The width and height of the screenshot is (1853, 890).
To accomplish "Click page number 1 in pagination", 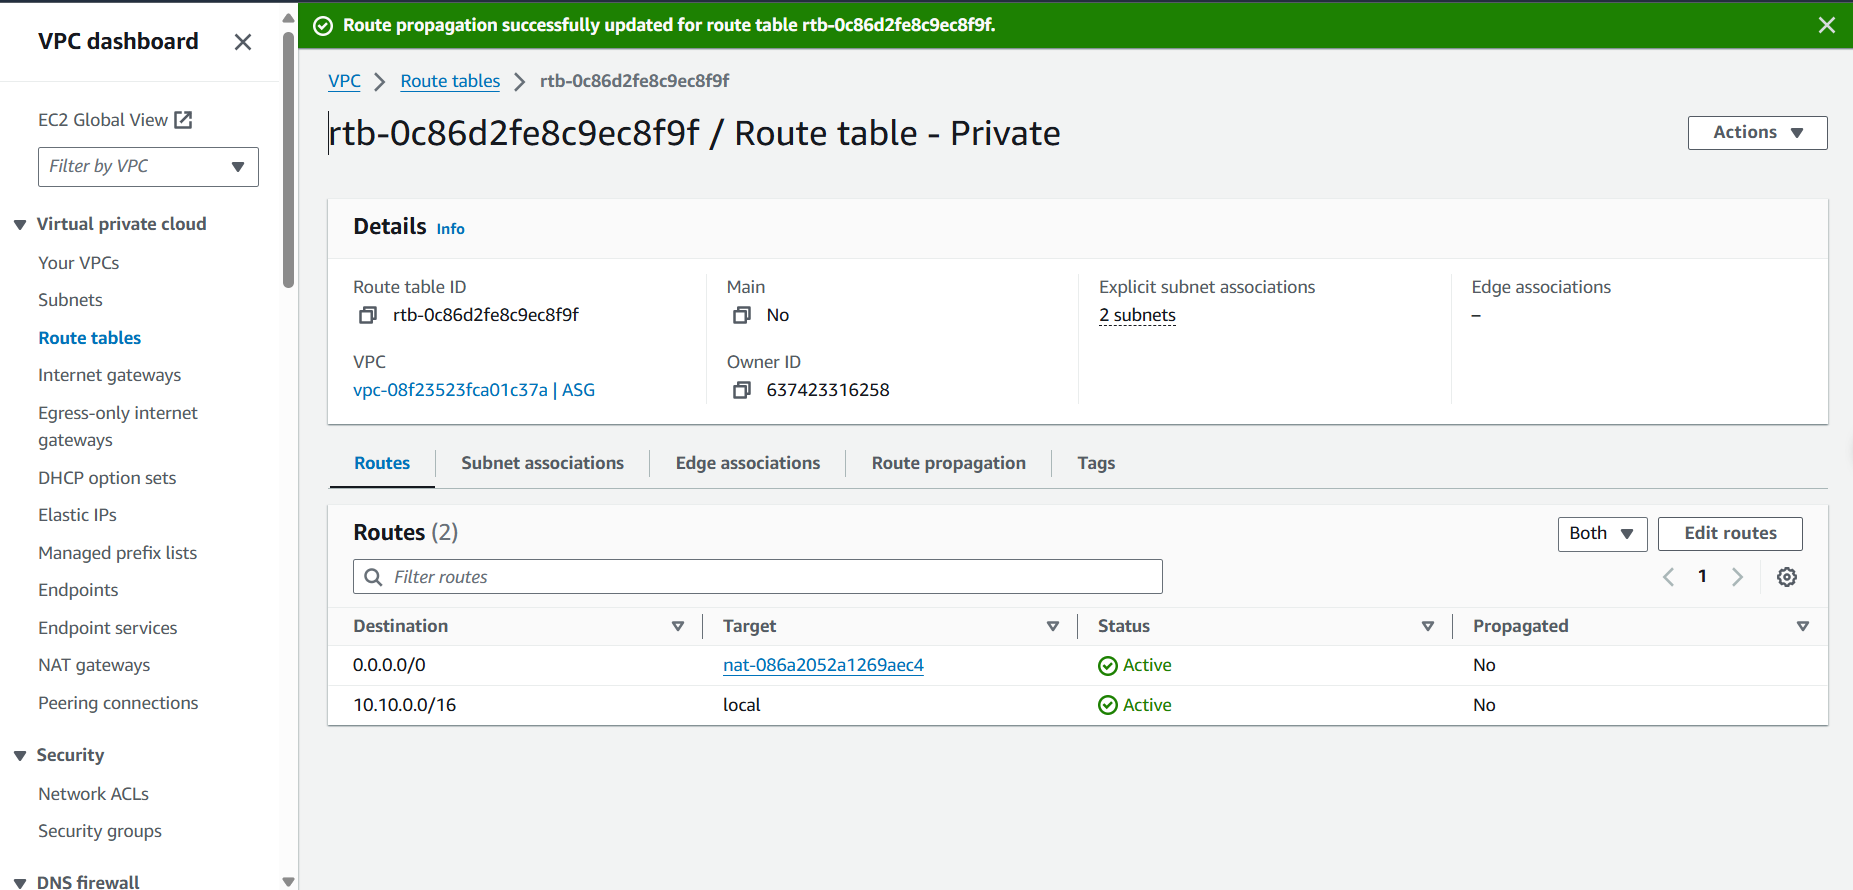I will (x=1702, y=576).
